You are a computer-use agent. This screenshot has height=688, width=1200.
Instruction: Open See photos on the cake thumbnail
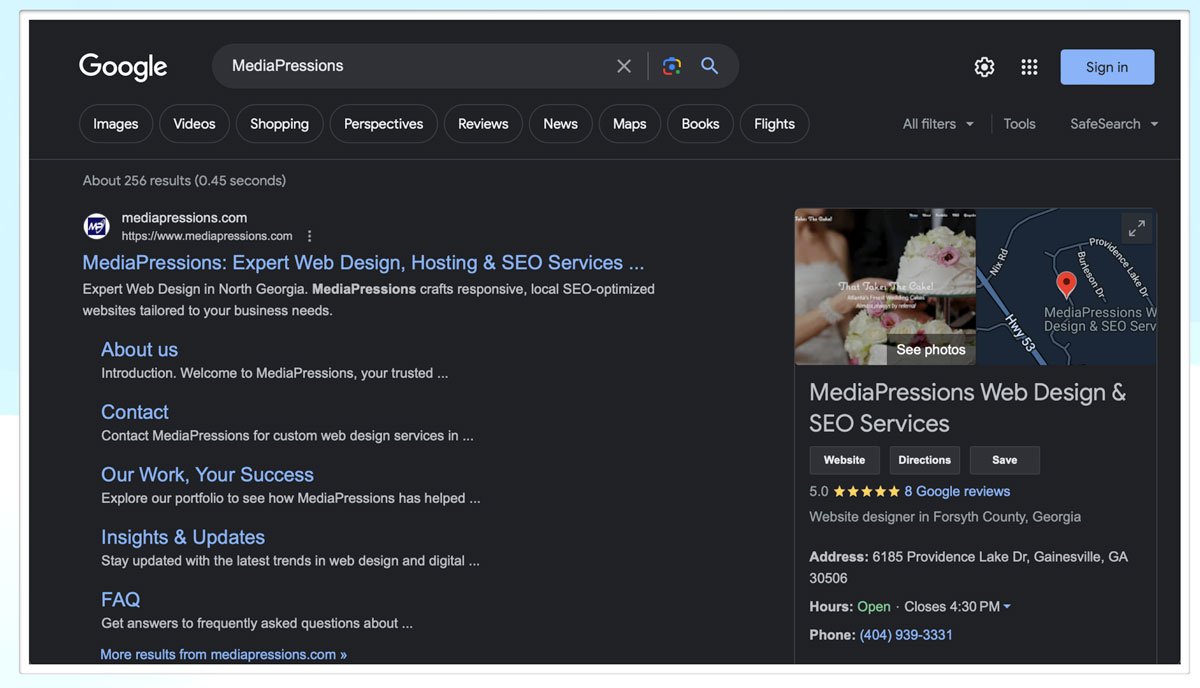pyautogui.click(x=931, y=350)
